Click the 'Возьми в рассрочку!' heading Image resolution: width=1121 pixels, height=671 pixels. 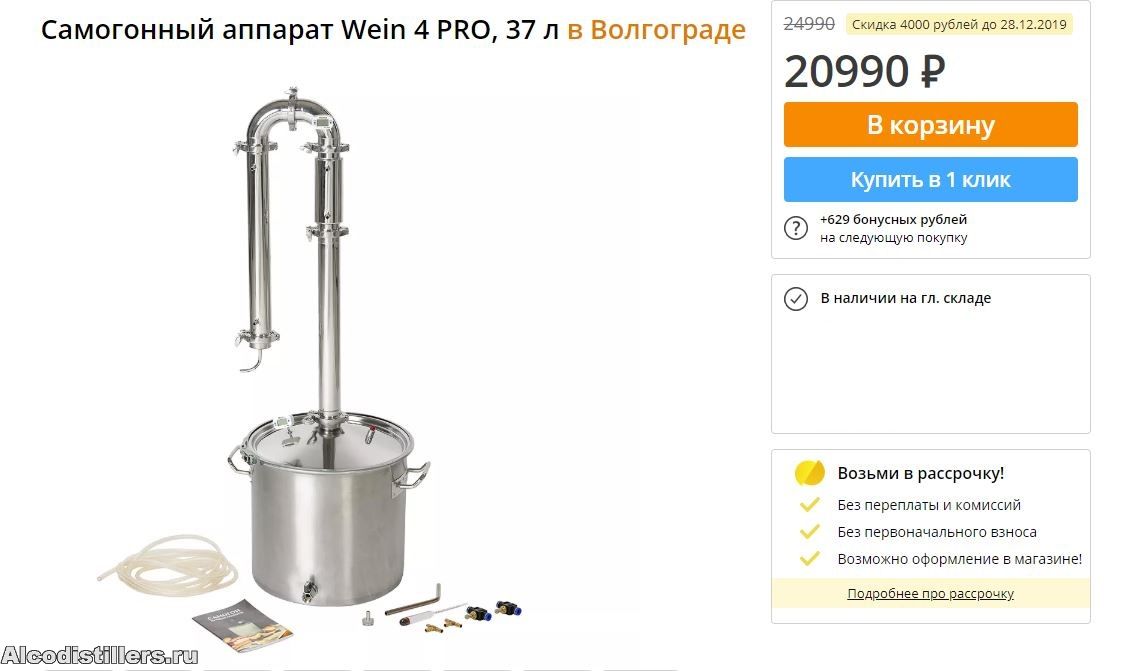920,473
